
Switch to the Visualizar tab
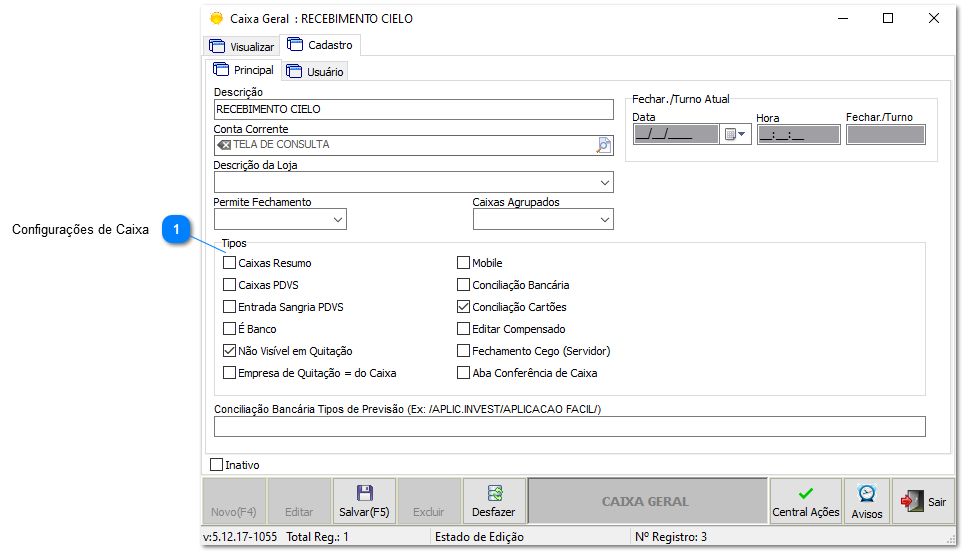point(242,46)
